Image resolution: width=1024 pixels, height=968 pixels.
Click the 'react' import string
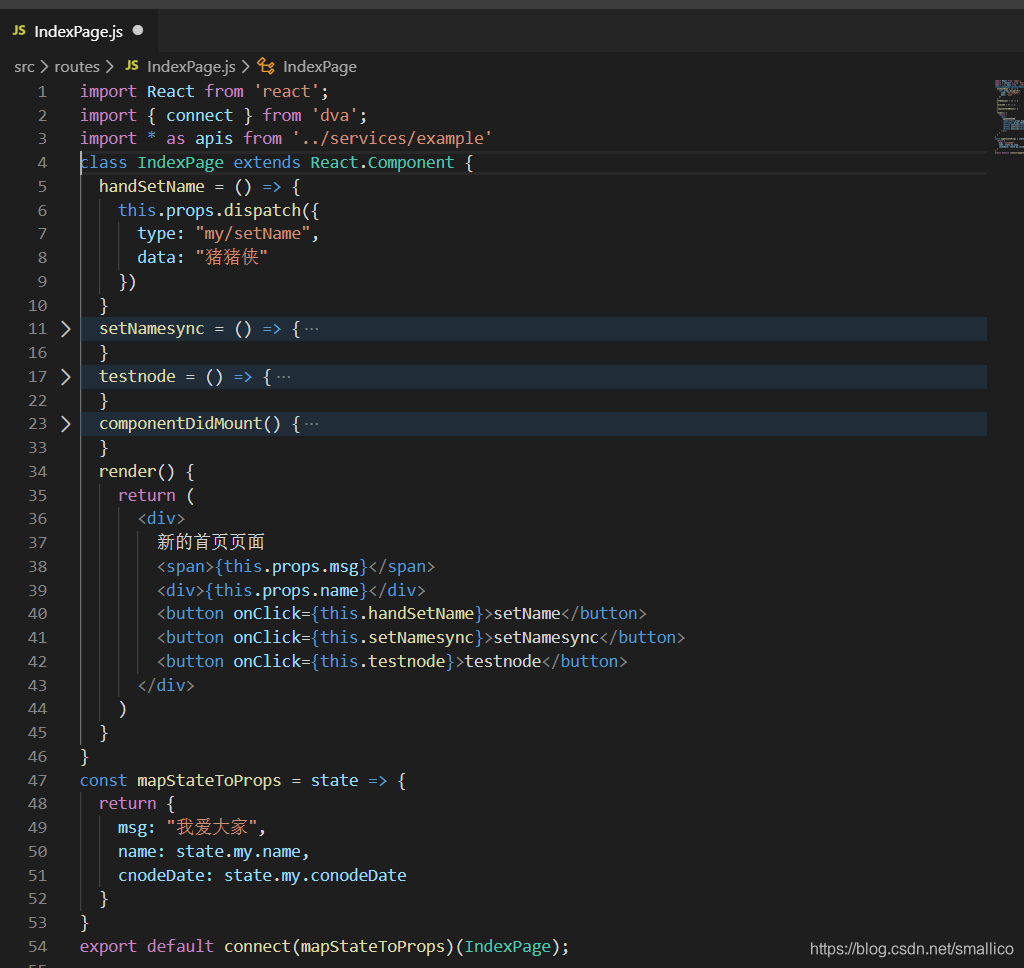[x=286, y=91]
